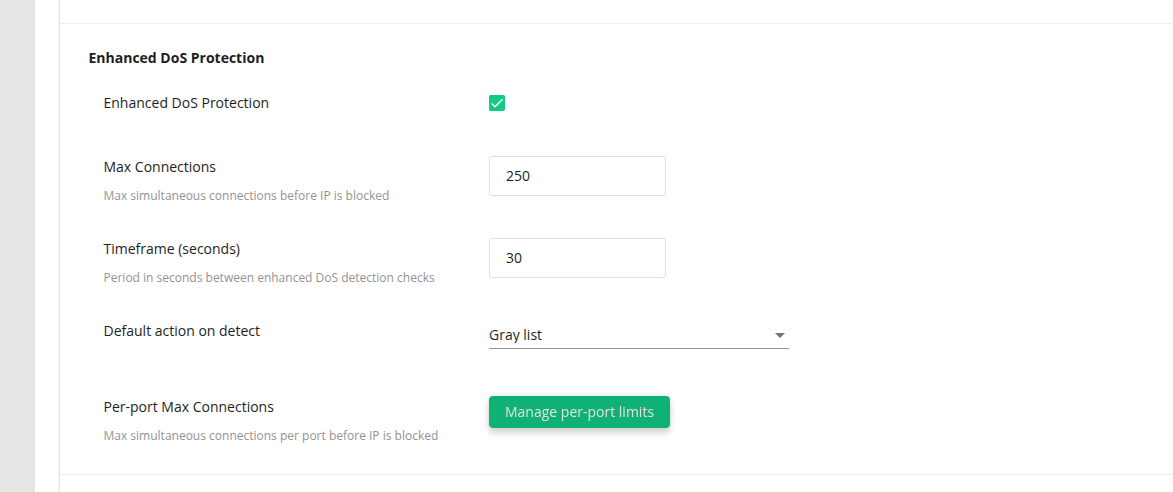Click the Default action on detect label

[x=182, y=331]
